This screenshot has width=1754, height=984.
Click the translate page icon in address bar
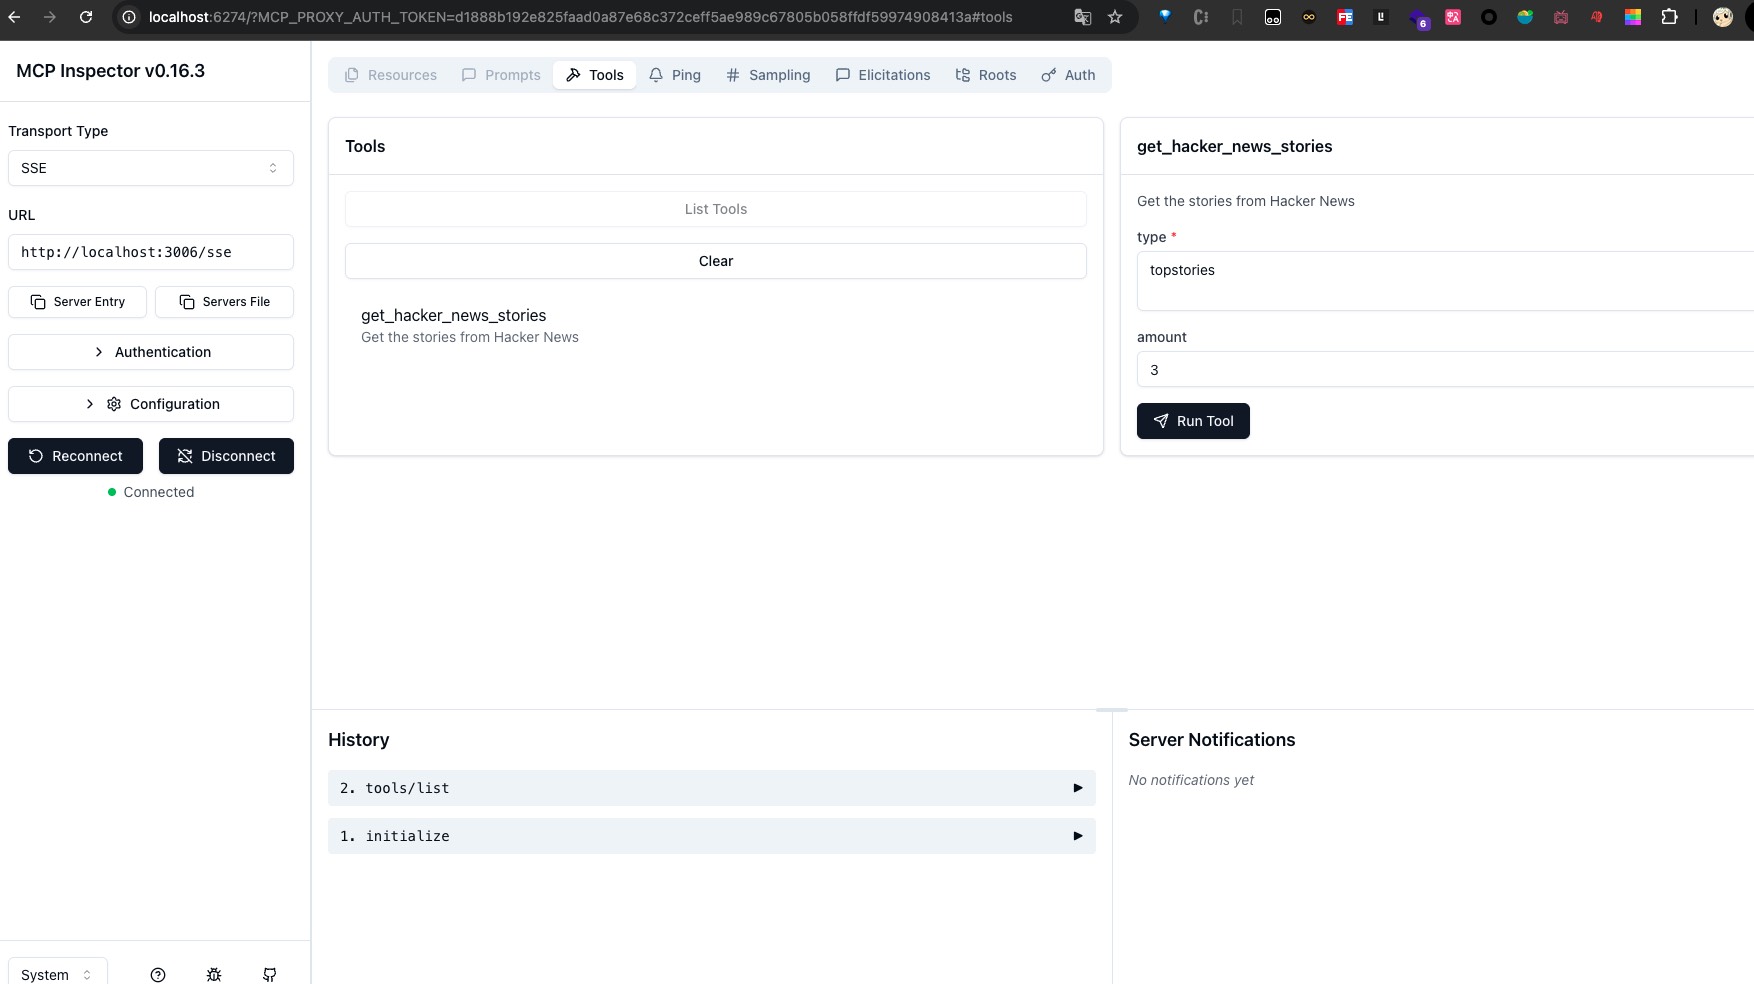pos(1082,17)
